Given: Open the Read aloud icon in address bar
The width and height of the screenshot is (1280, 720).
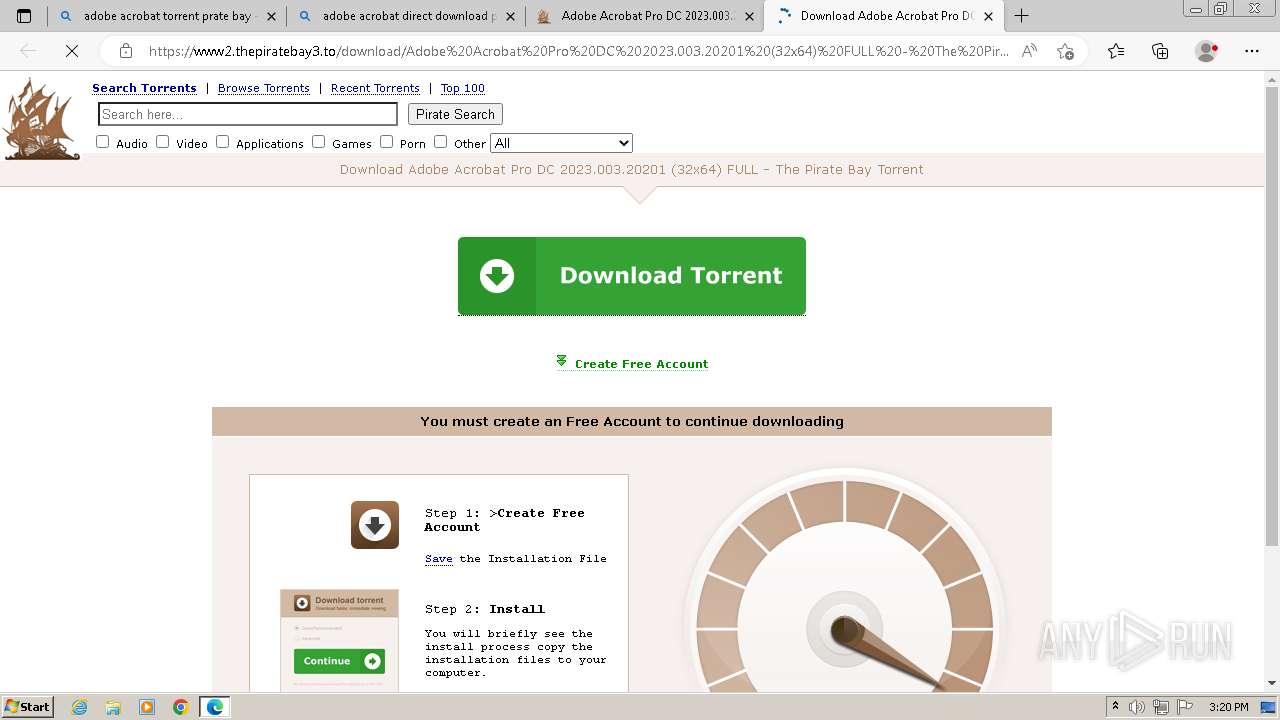Looking at the screenshot, I should click(1029, 51).
